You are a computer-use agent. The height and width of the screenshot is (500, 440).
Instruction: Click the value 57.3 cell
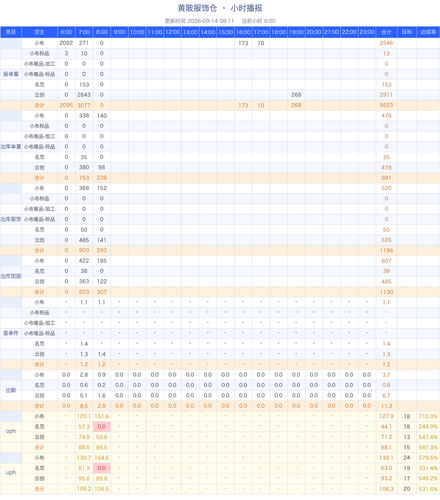coord(84,426)
